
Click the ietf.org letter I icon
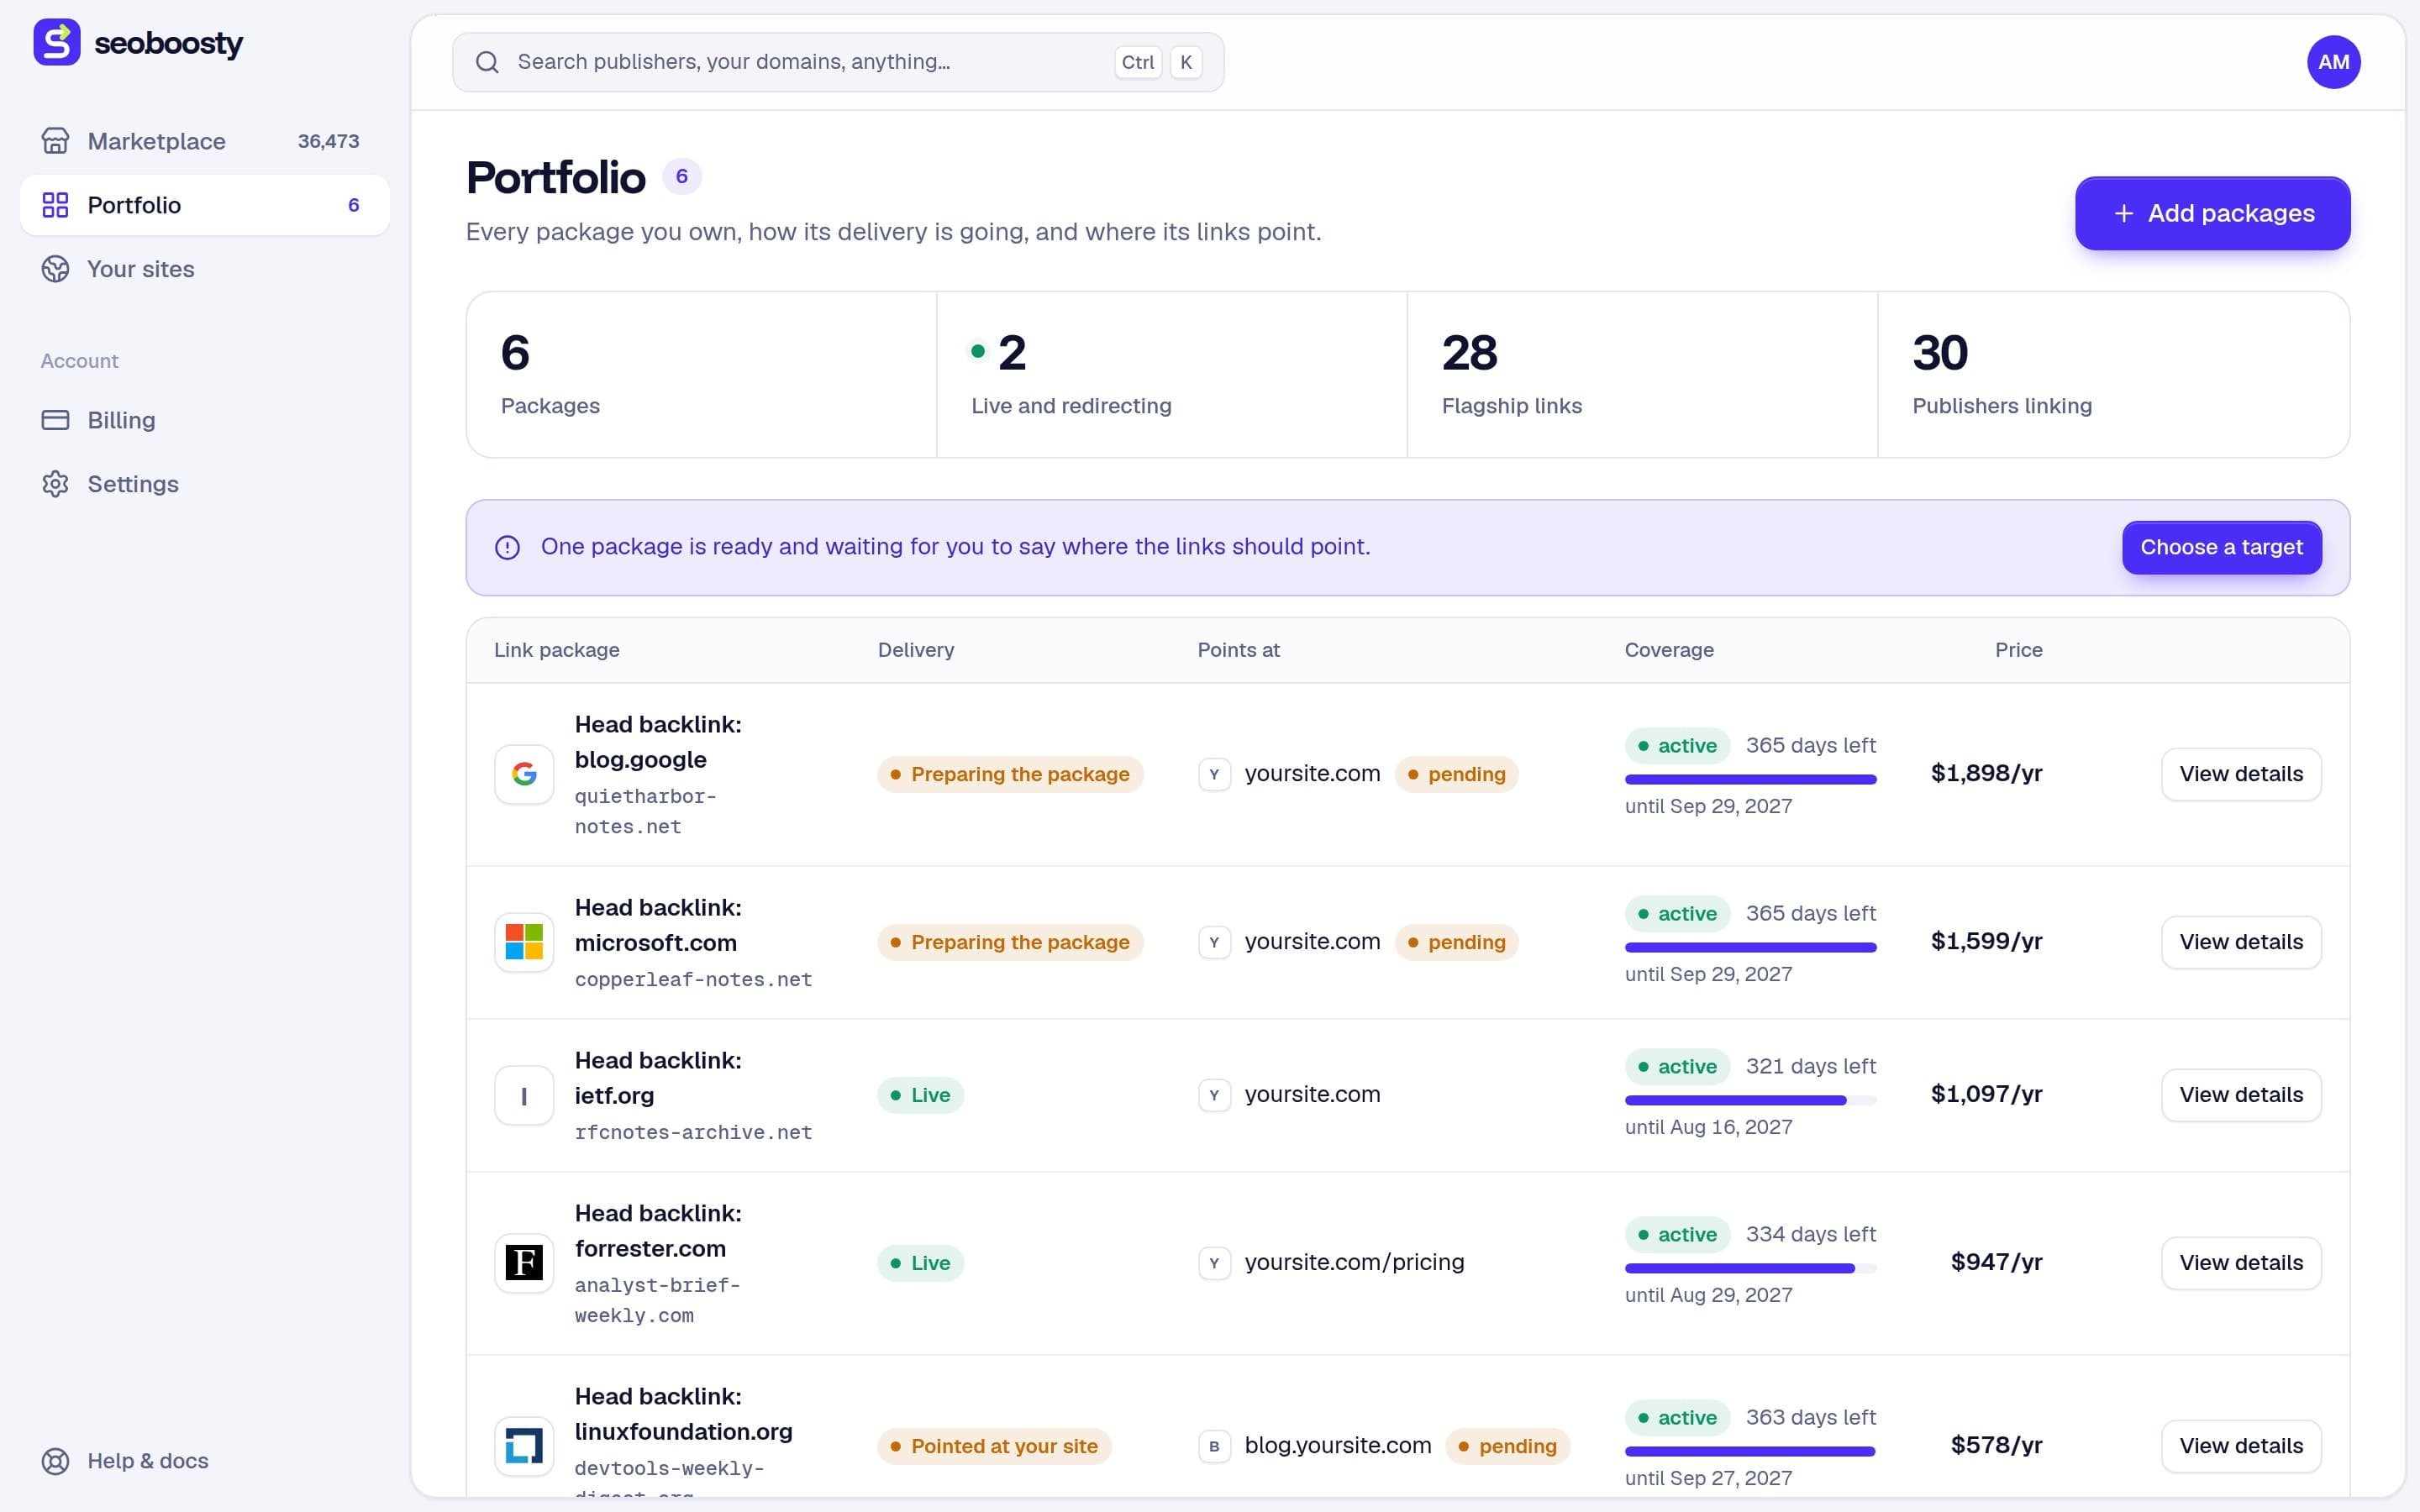[524, 1095]
